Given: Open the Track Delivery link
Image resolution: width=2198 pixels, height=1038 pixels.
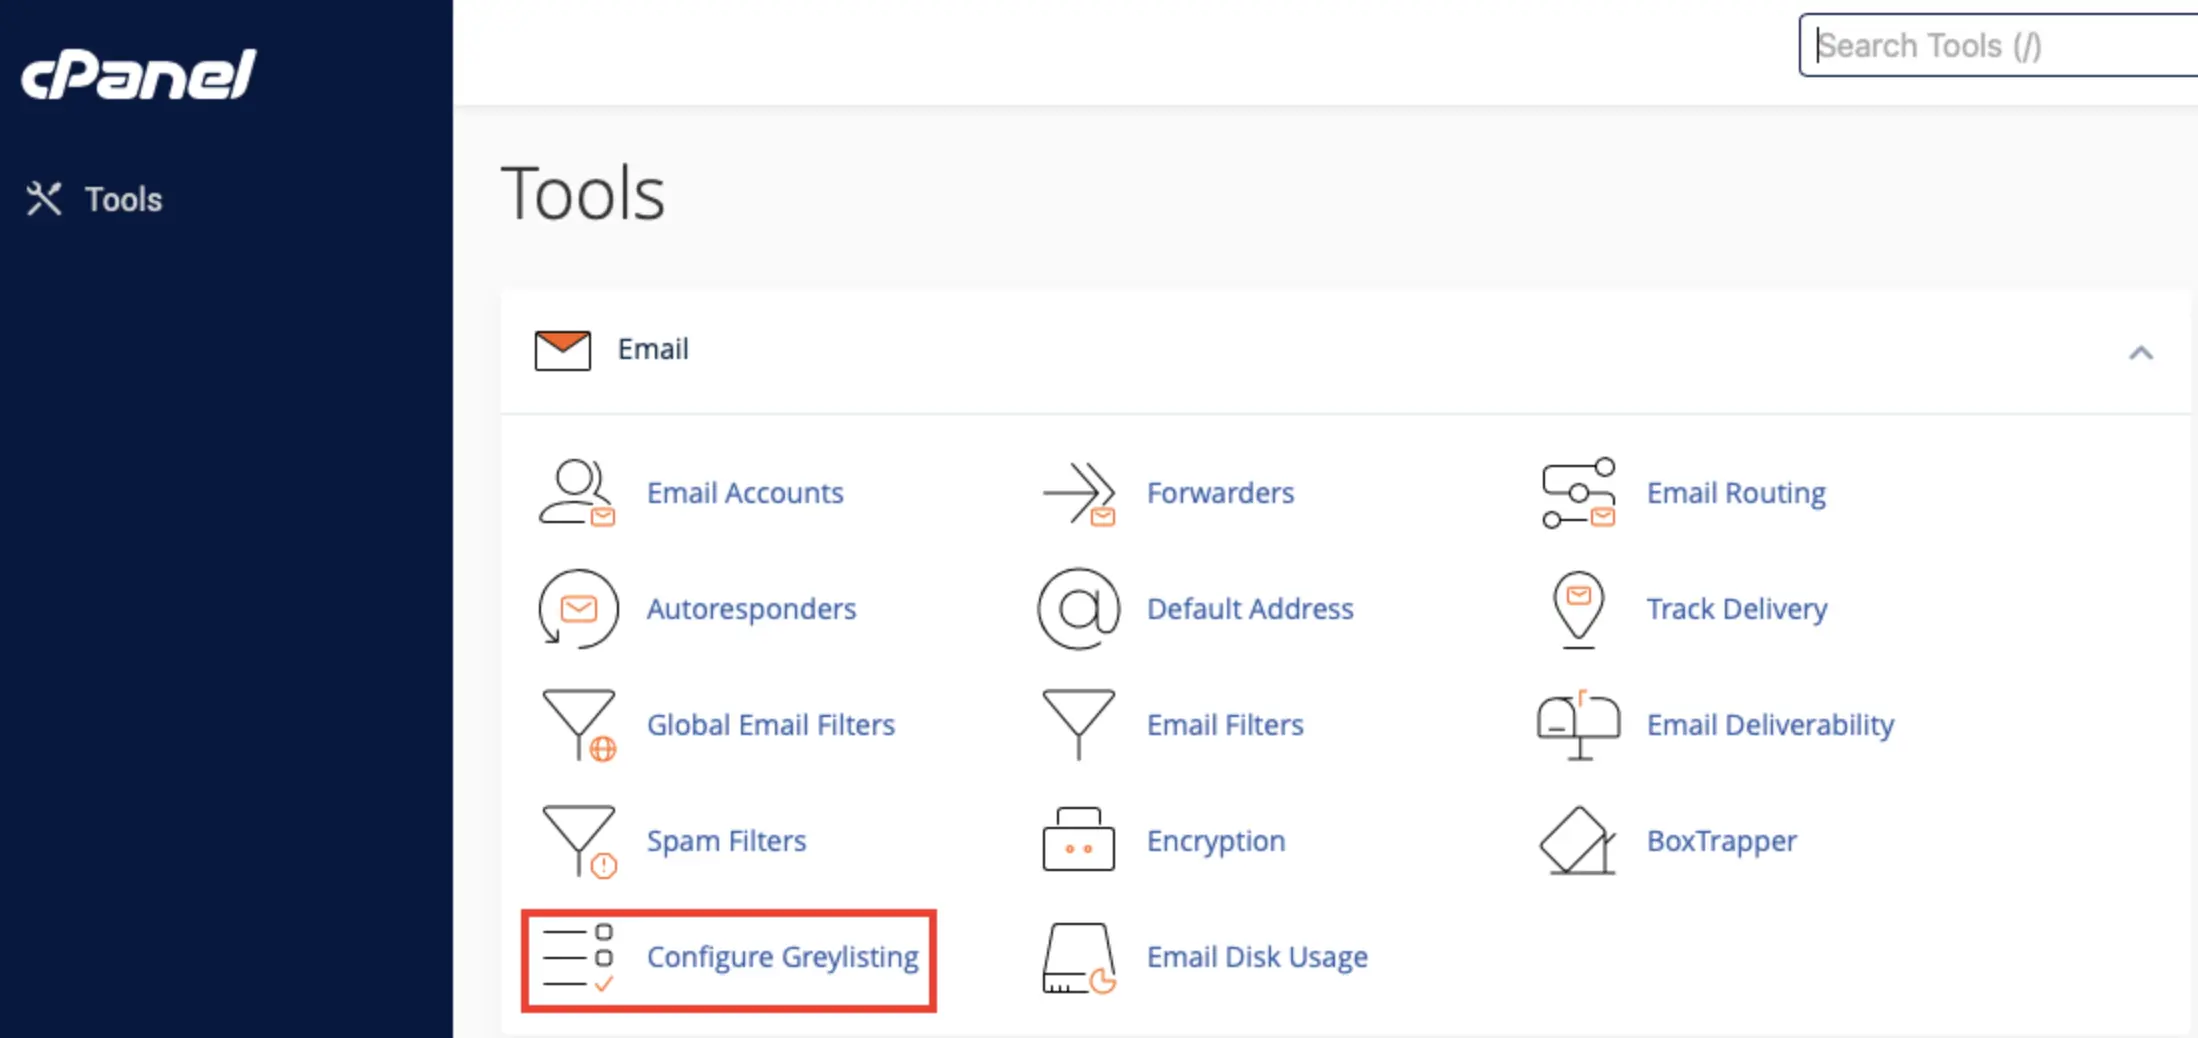Looking at the screenshot, I should [x=1737, y=609].
